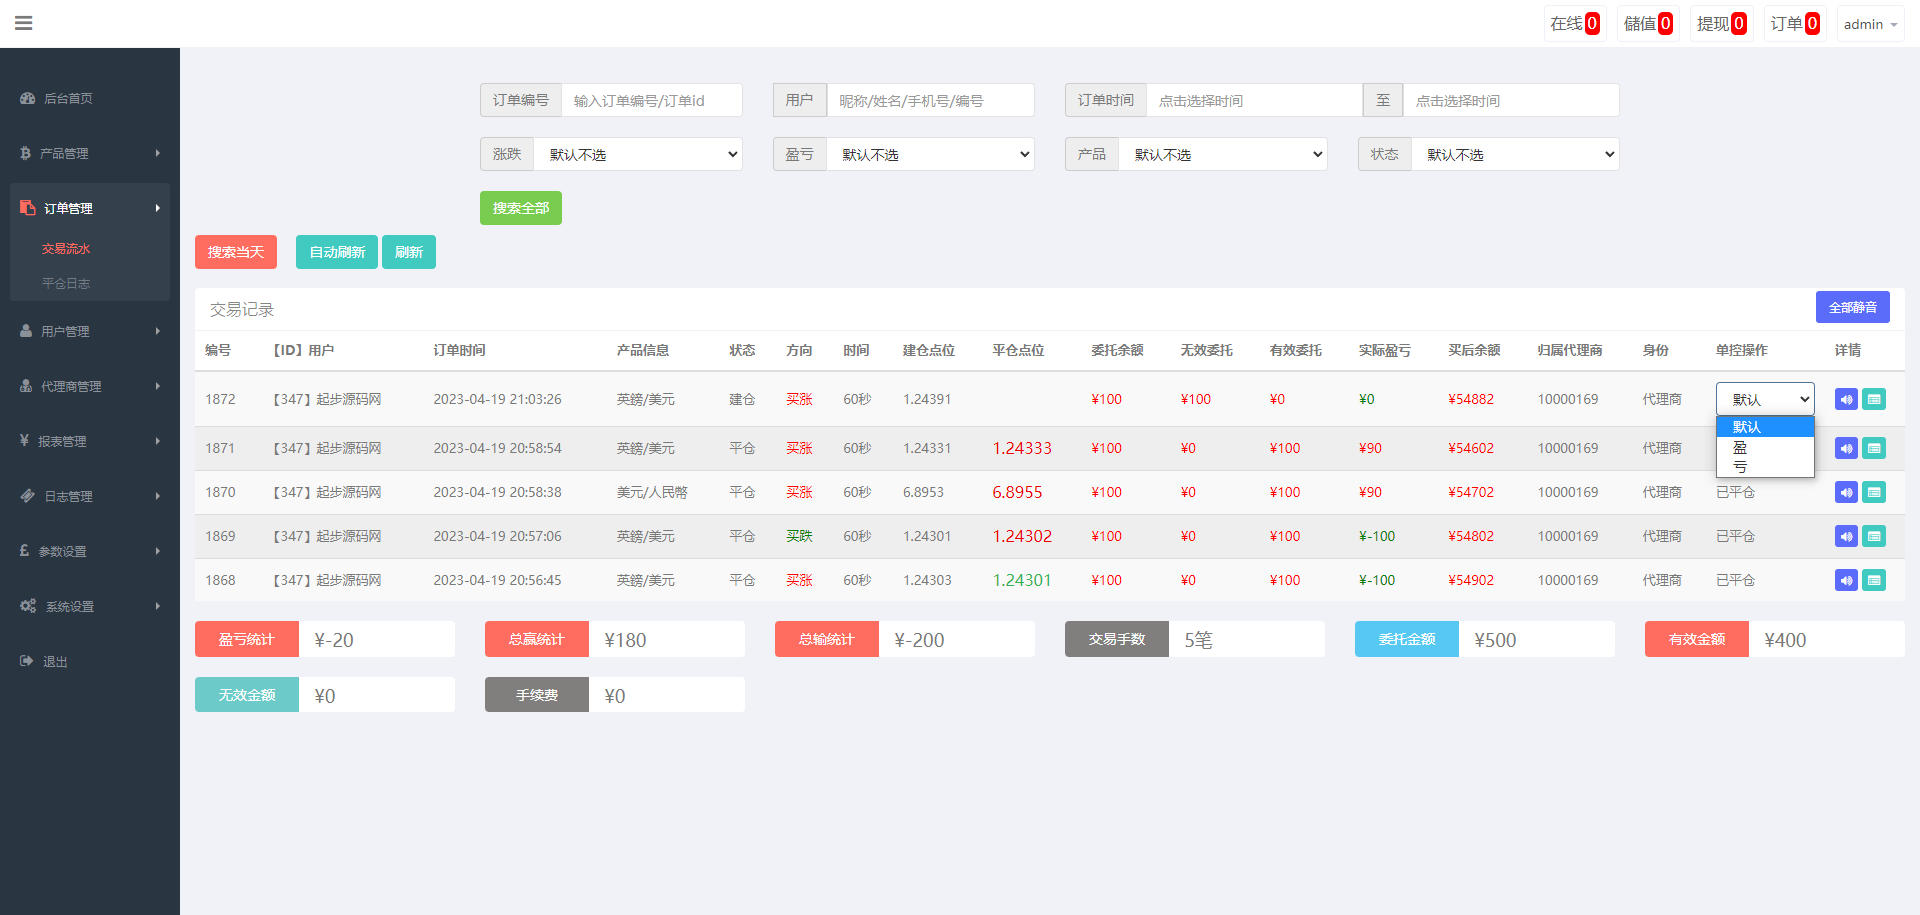Click sound icon for order 1870
The width and height of the screenshot is (1920, 915).
(1846, 492)
